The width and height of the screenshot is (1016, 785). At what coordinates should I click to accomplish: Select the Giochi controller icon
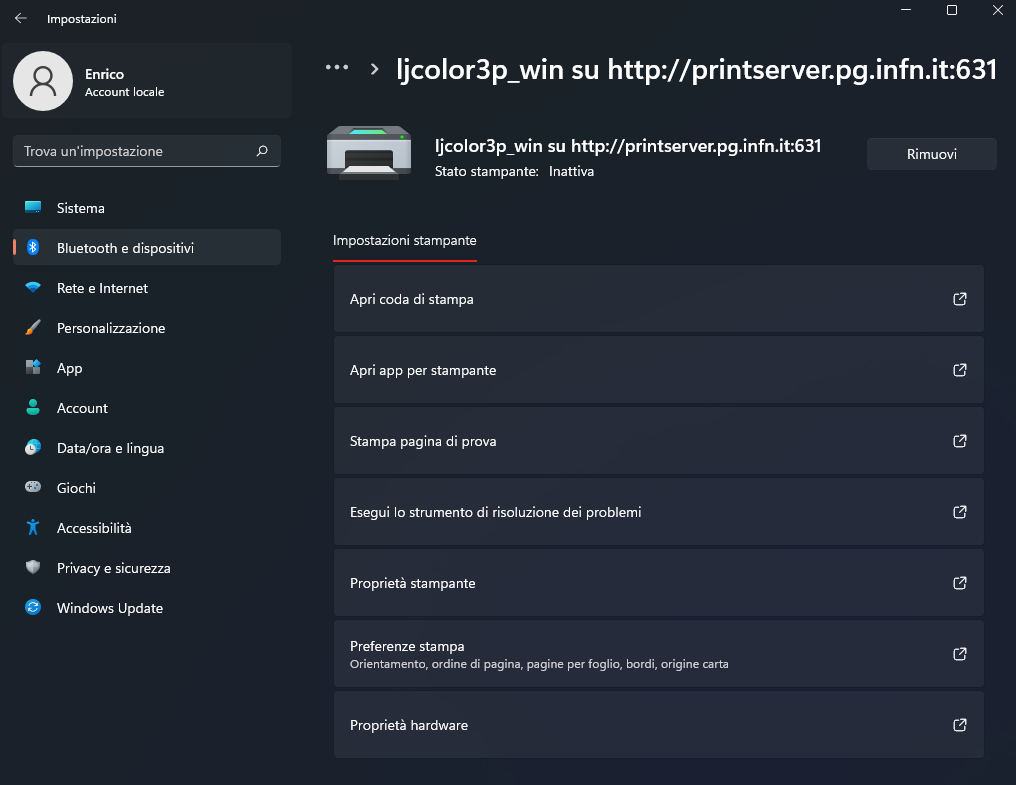(x=33, y=487)
